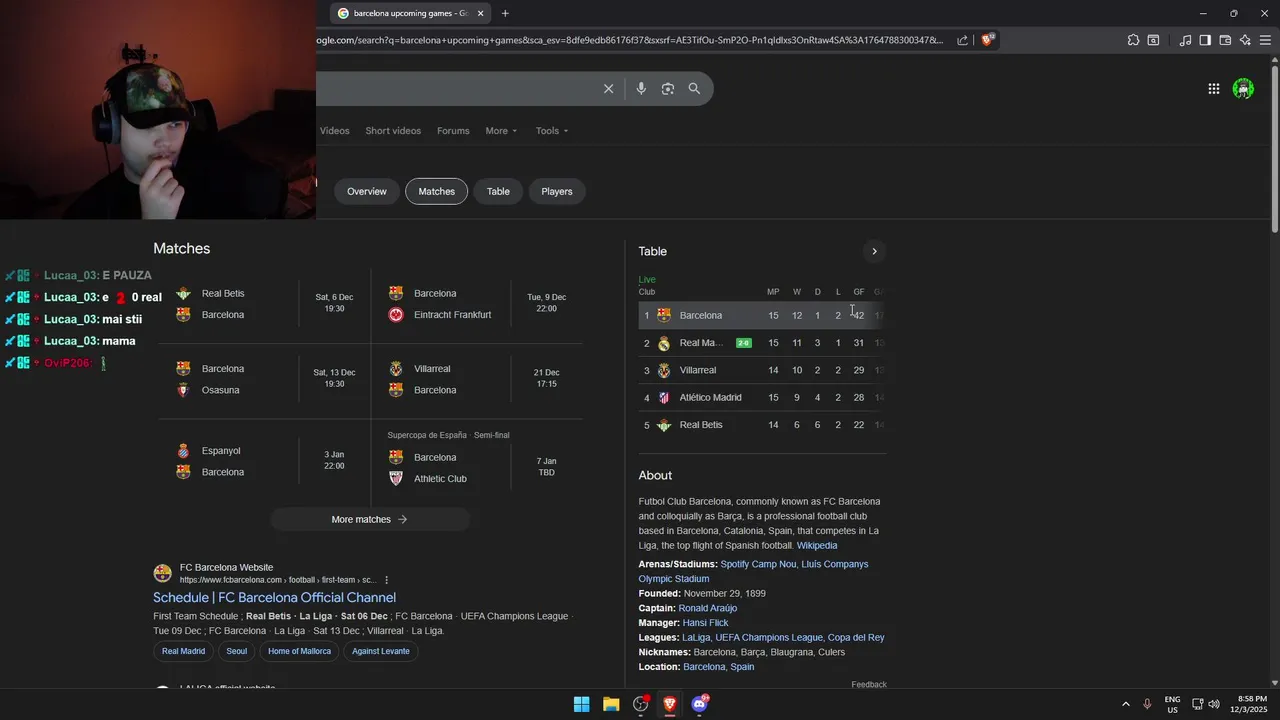Open Schedule | FC Barcelona Official Channel link

(274, 598)
